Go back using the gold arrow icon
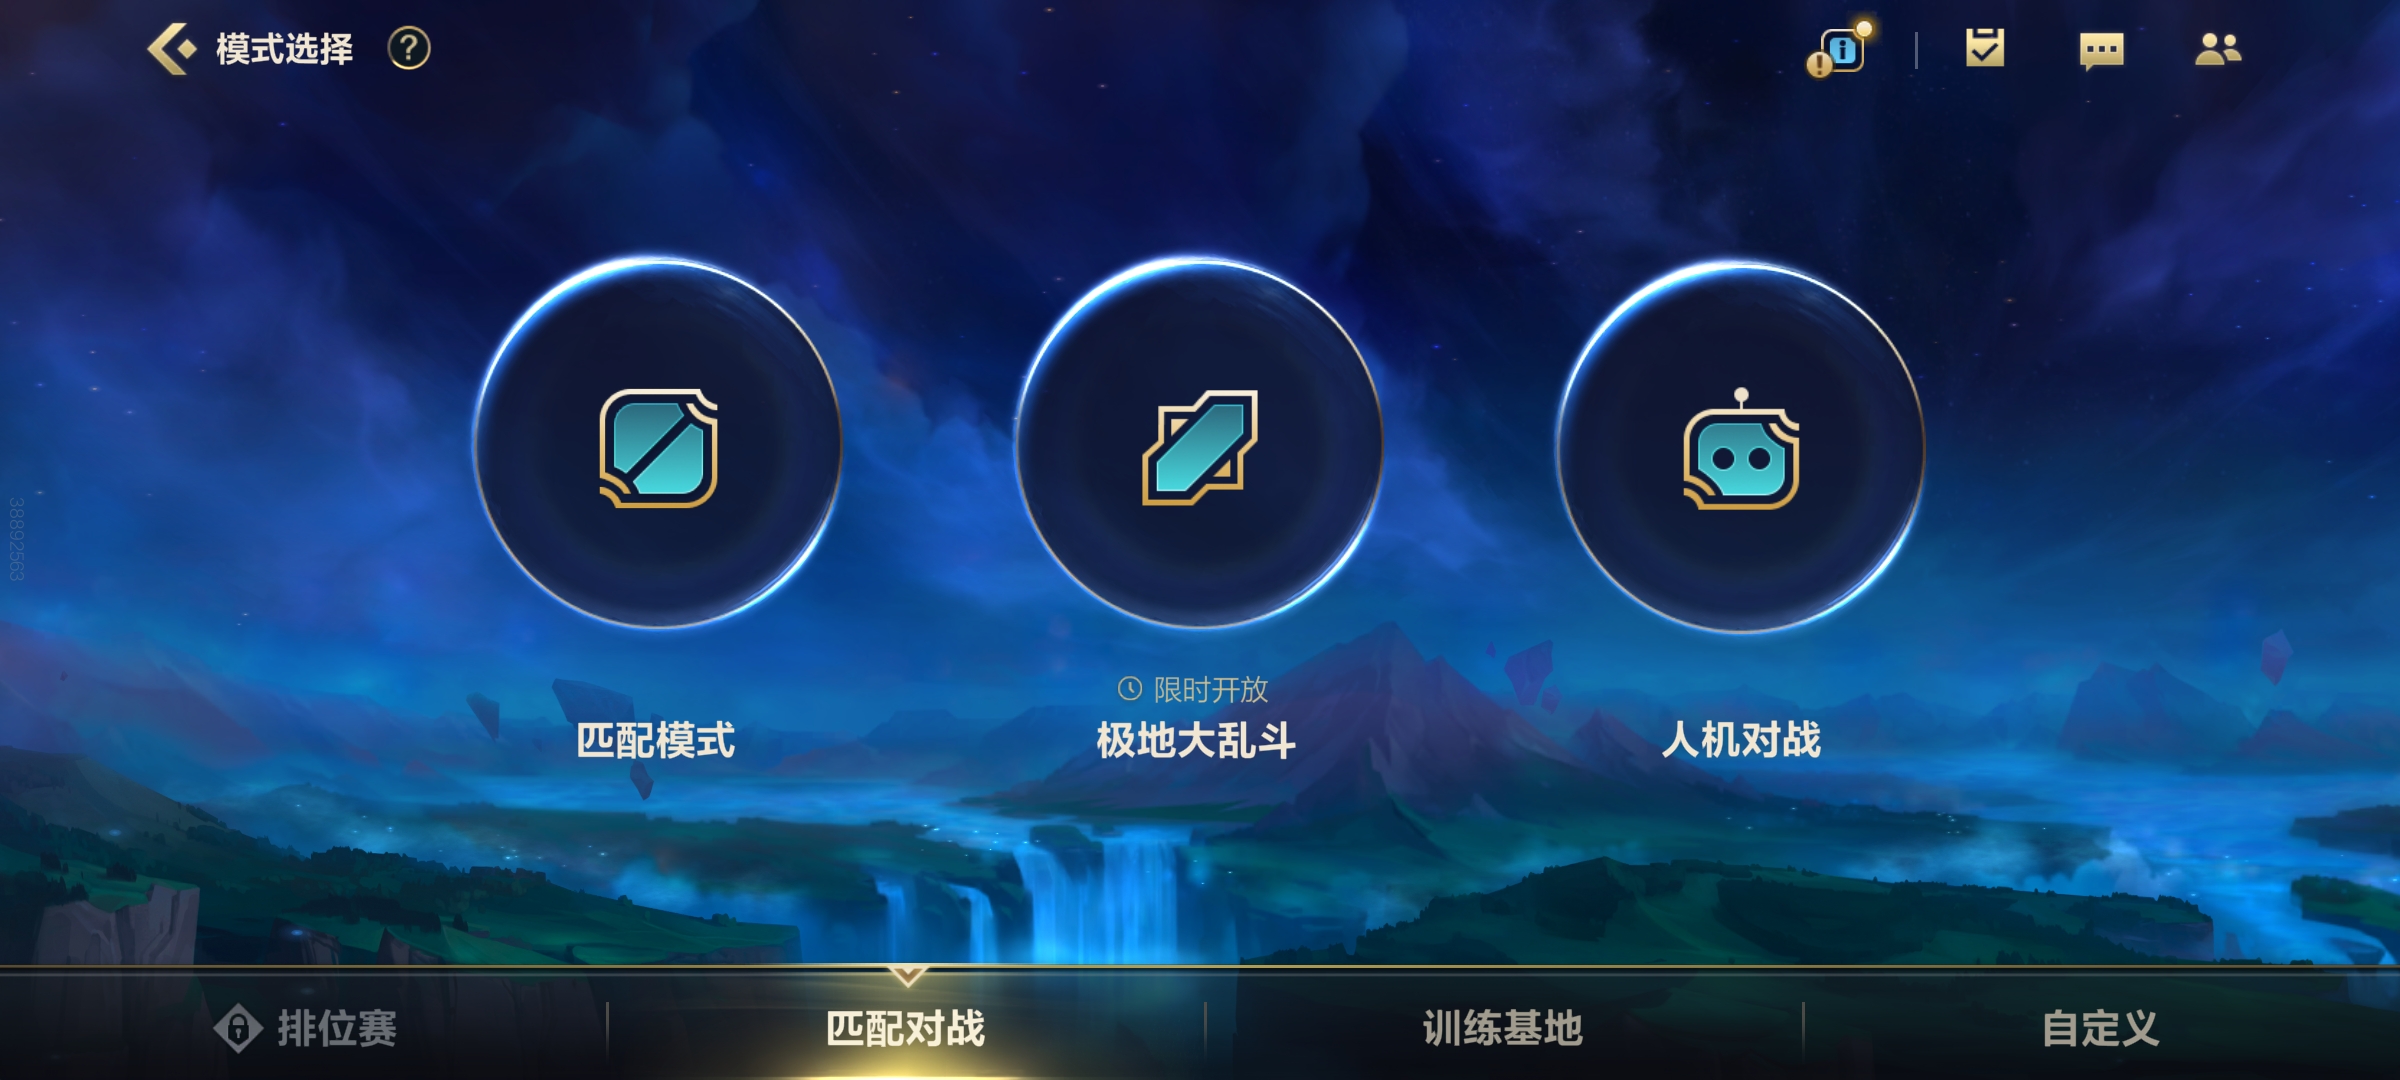This screenshot has width=2400, height=1080. tap(172, 48)
